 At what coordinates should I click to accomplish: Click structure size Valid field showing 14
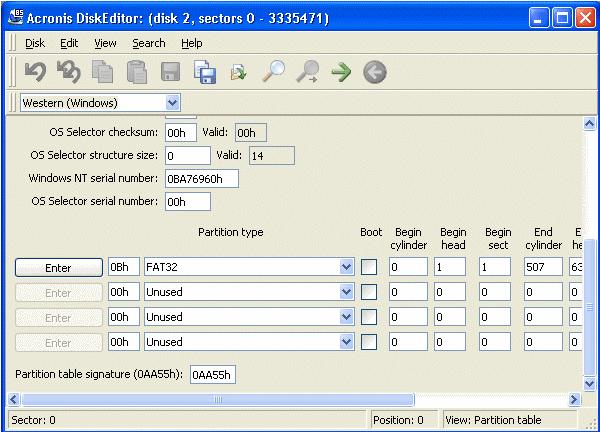tap(272, 156)
